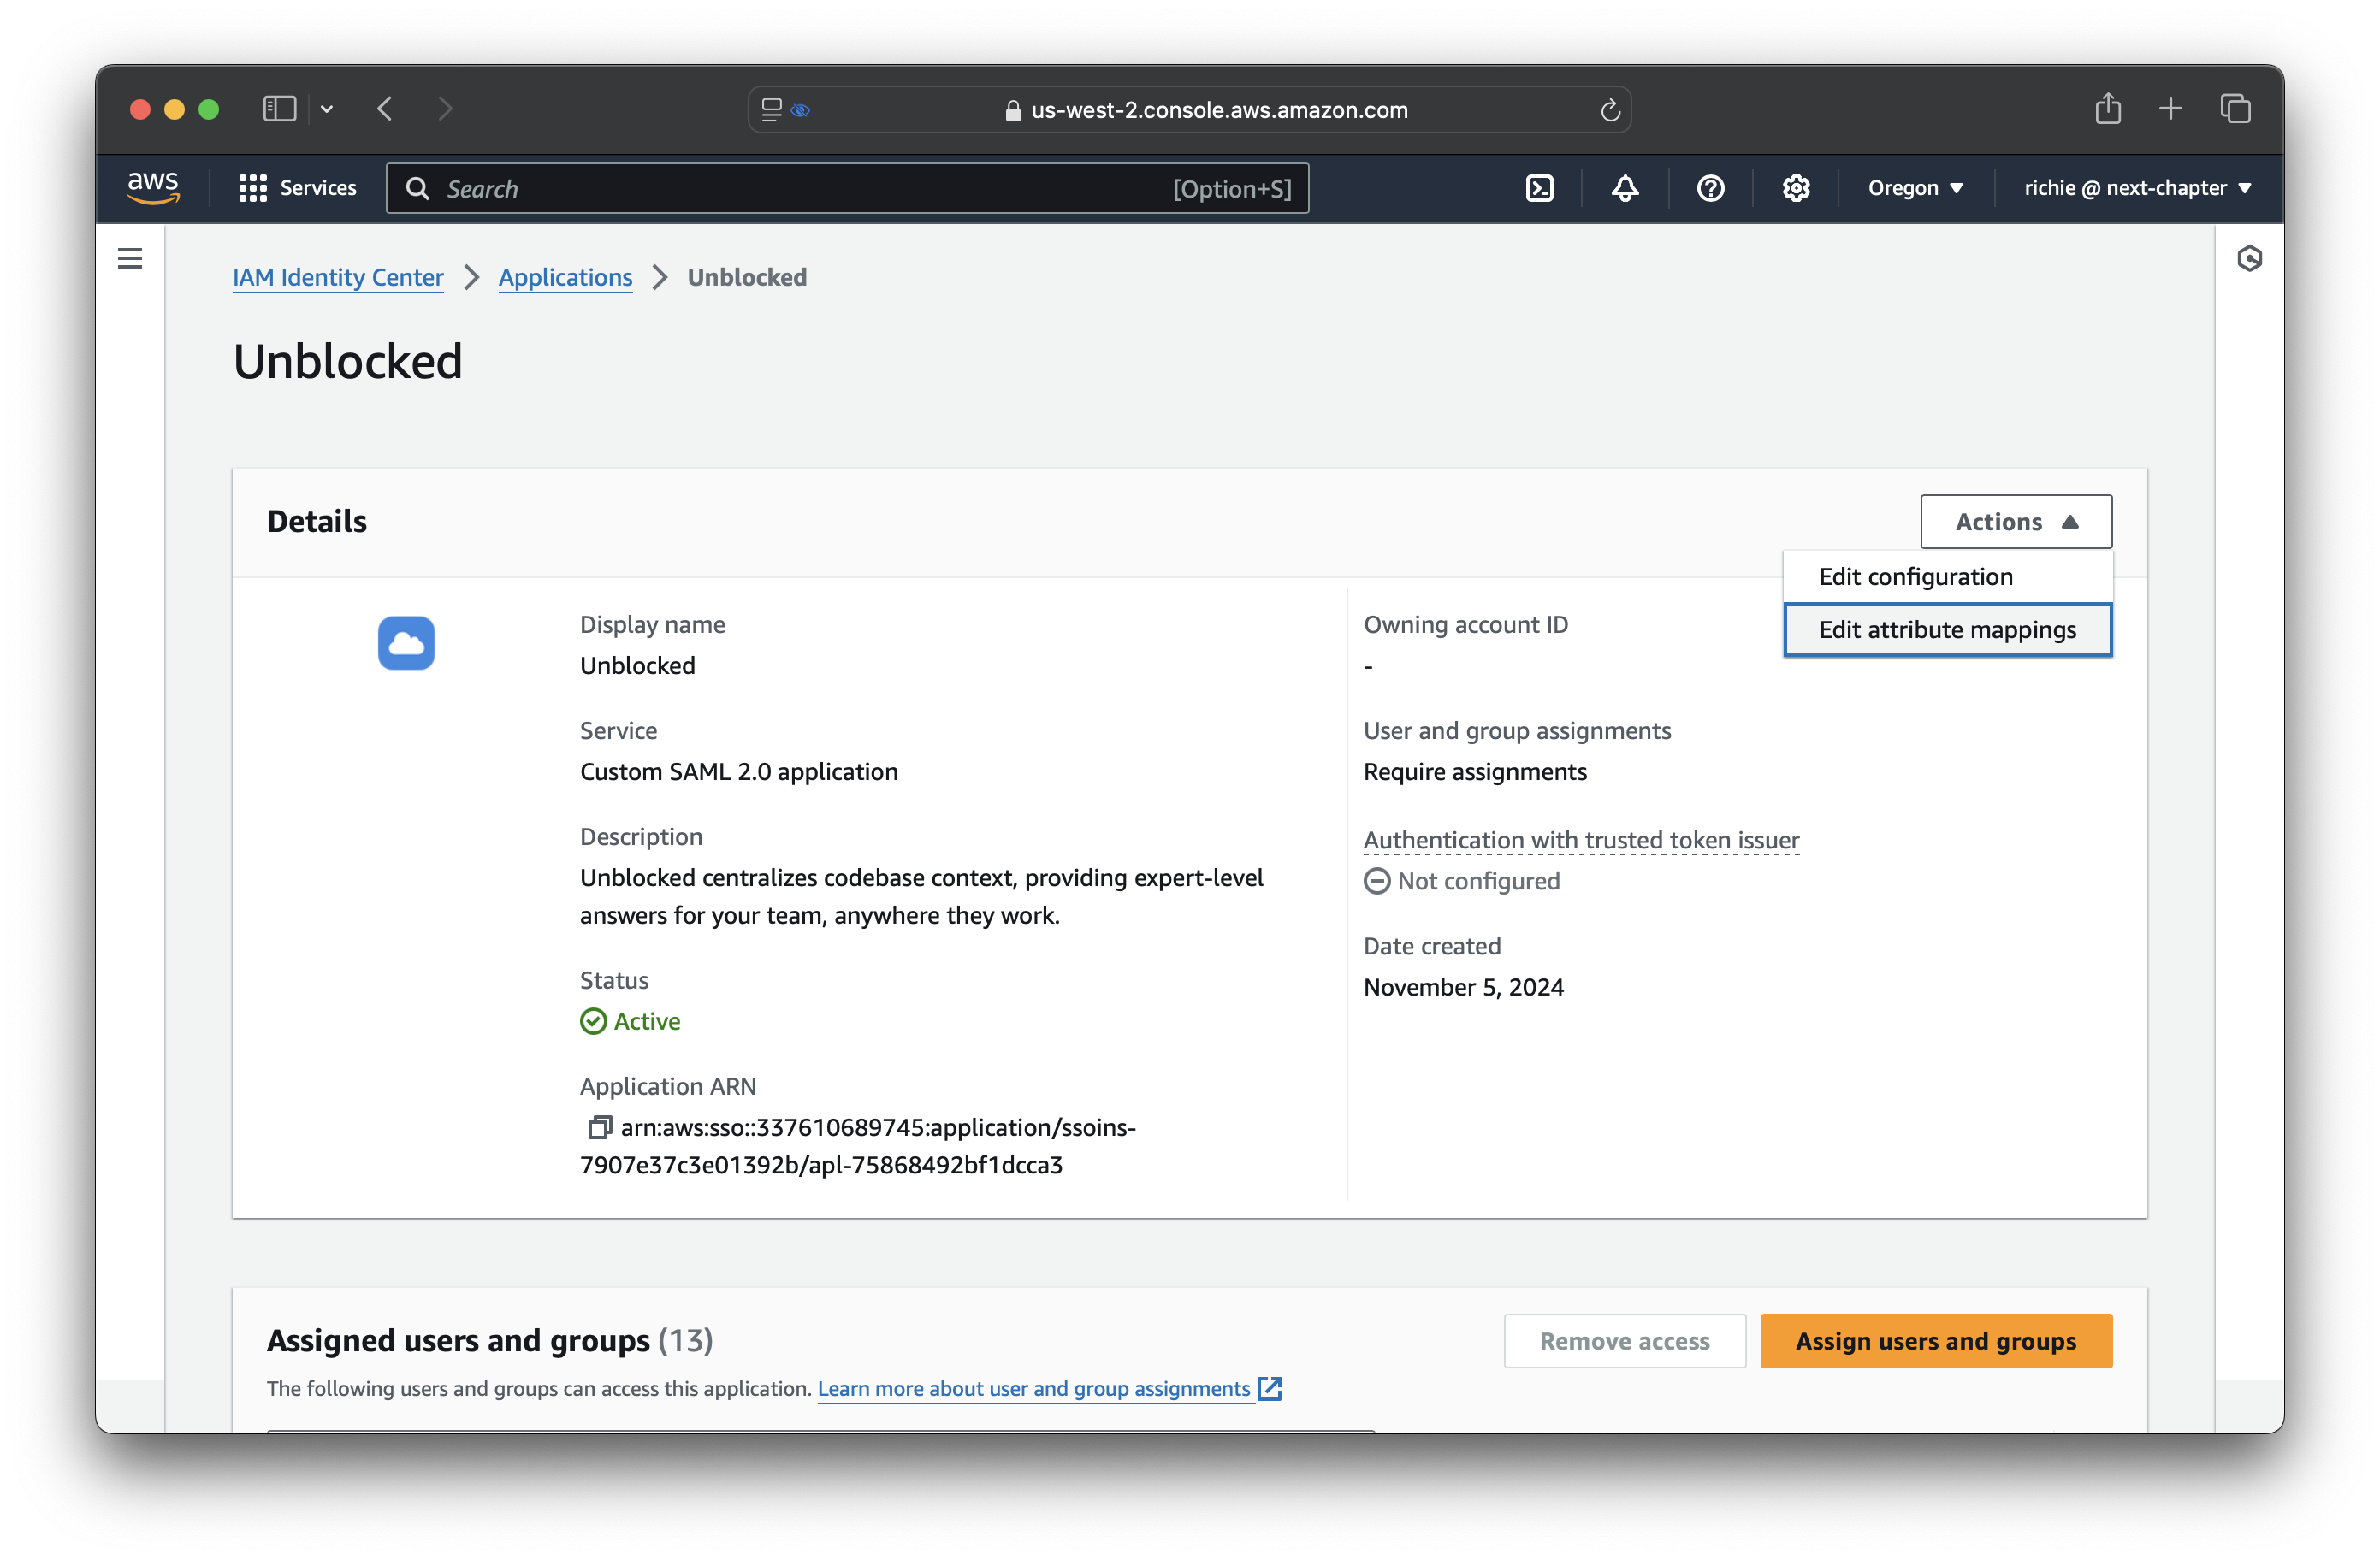Click the external link icon after Learn more
Viewport: 2380px width, 1560px height.
pyautogui.click(x=1270, y=1388)
